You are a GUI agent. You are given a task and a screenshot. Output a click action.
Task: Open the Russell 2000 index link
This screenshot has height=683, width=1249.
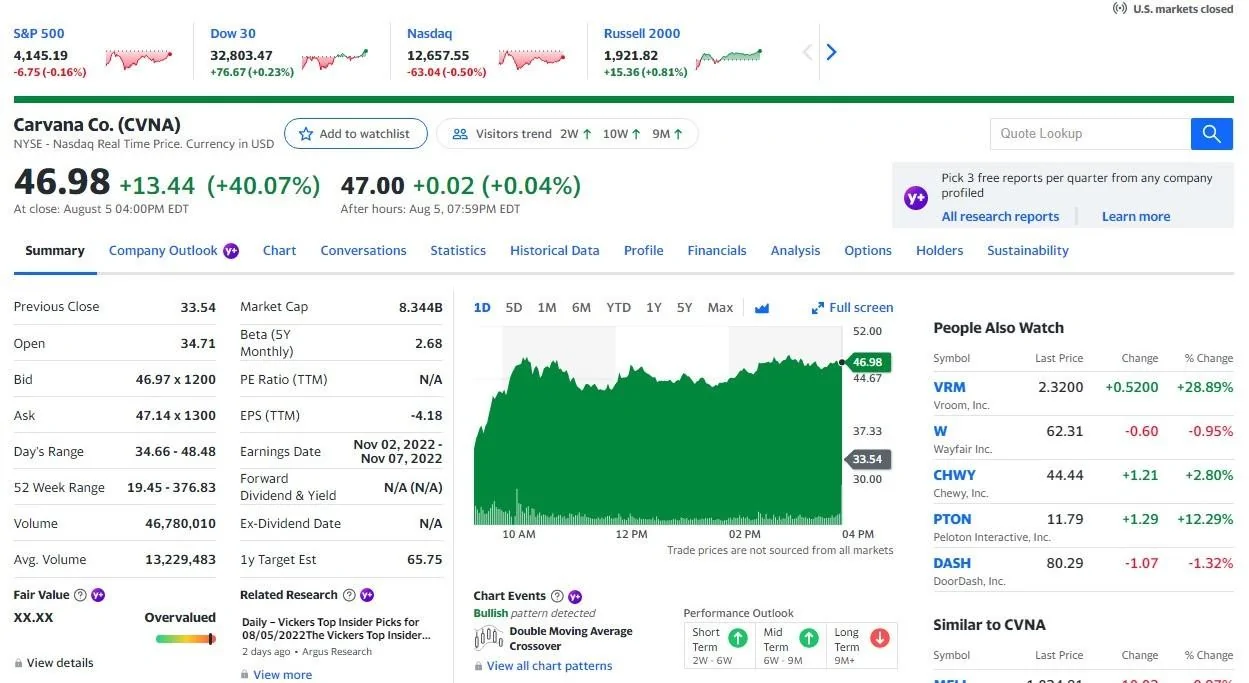(642, 33)
